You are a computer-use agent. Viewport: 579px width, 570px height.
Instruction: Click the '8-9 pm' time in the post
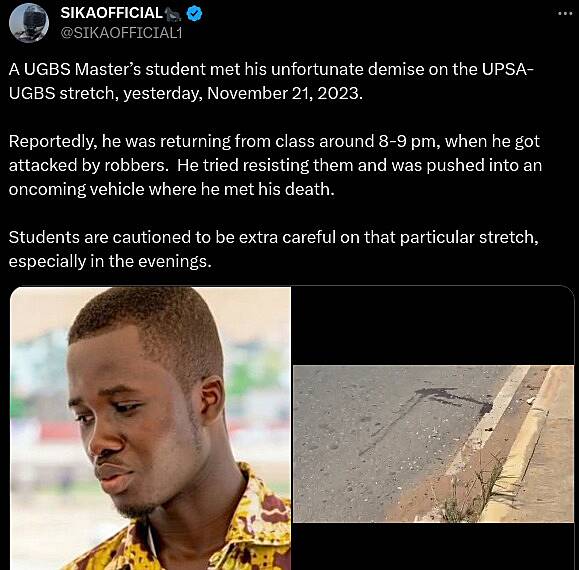[409, 141]
